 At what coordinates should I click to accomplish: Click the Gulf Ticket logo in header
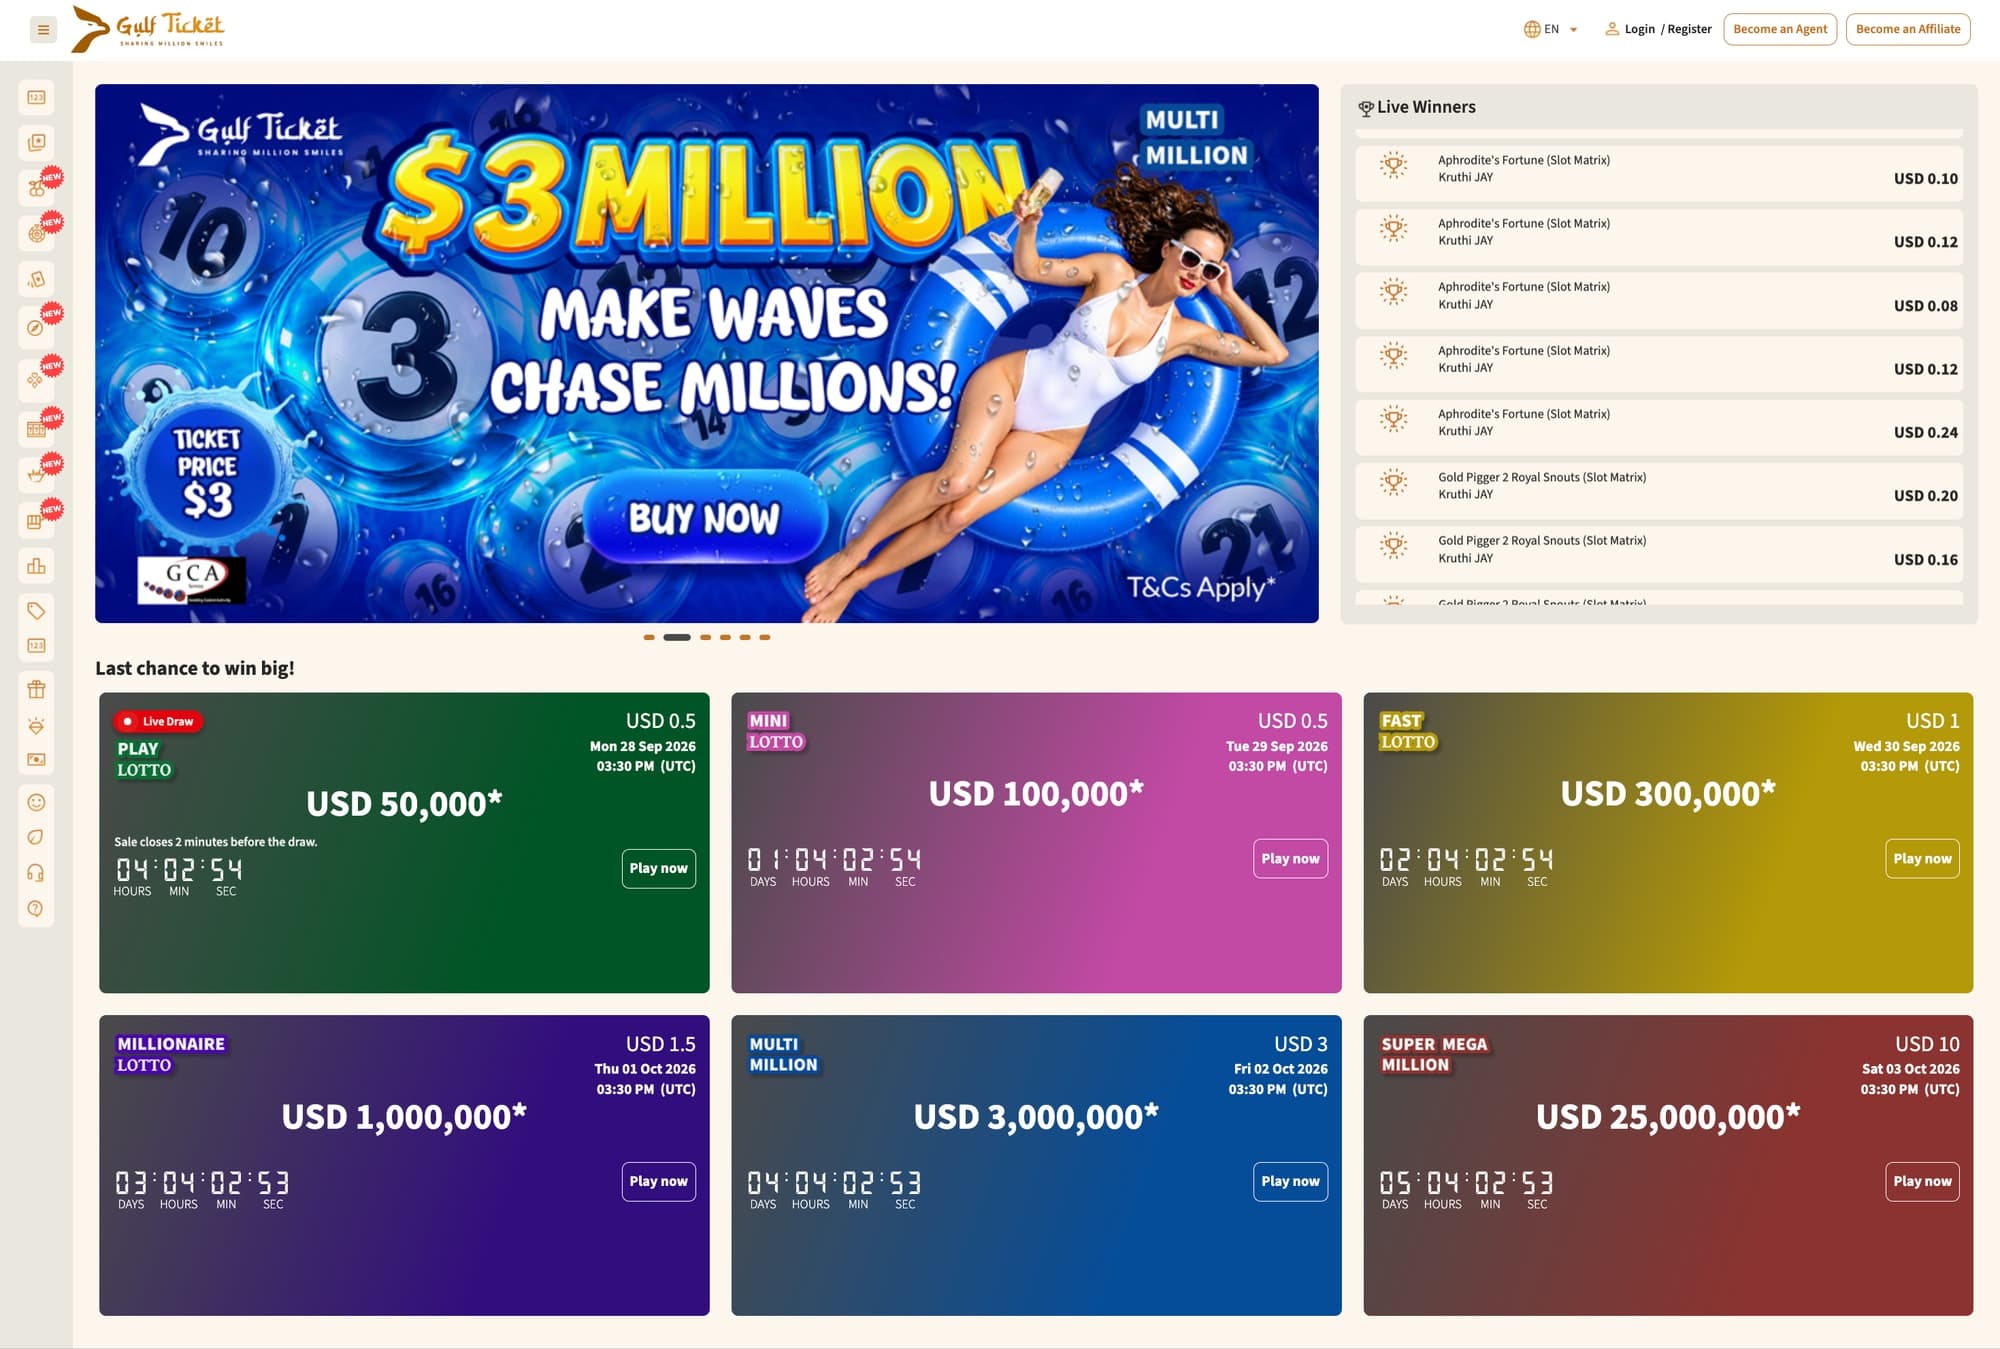point(149,29)
